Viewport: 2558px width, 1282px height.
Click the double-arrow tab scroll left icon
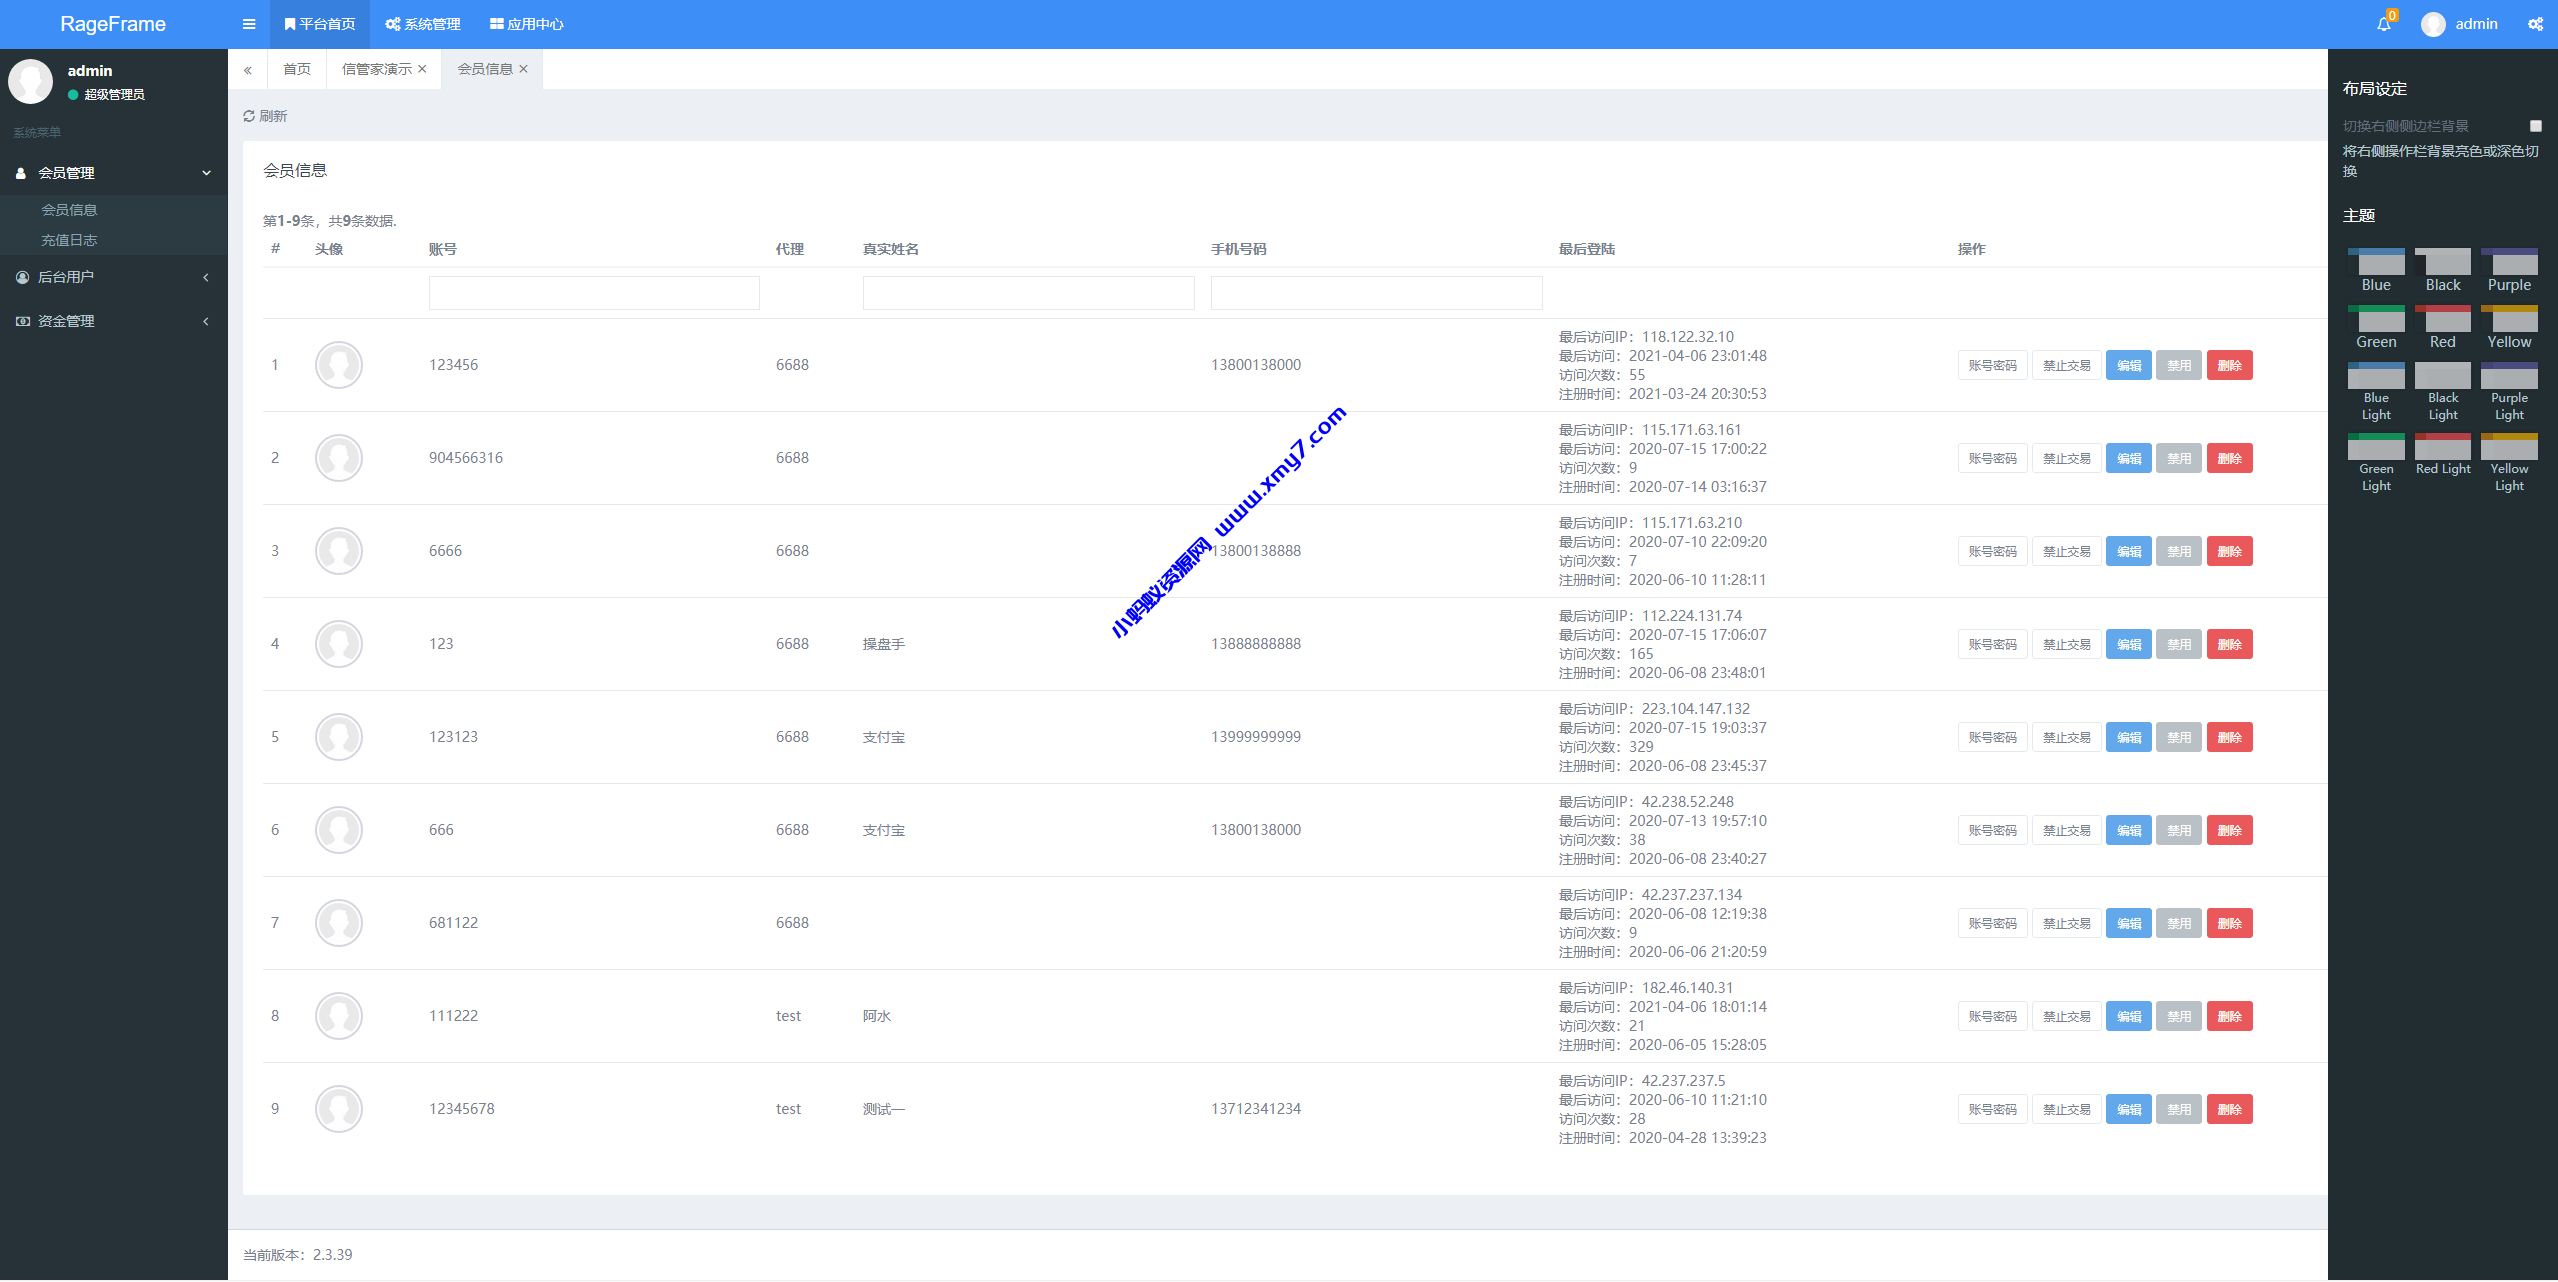click(x=247, y=70)
